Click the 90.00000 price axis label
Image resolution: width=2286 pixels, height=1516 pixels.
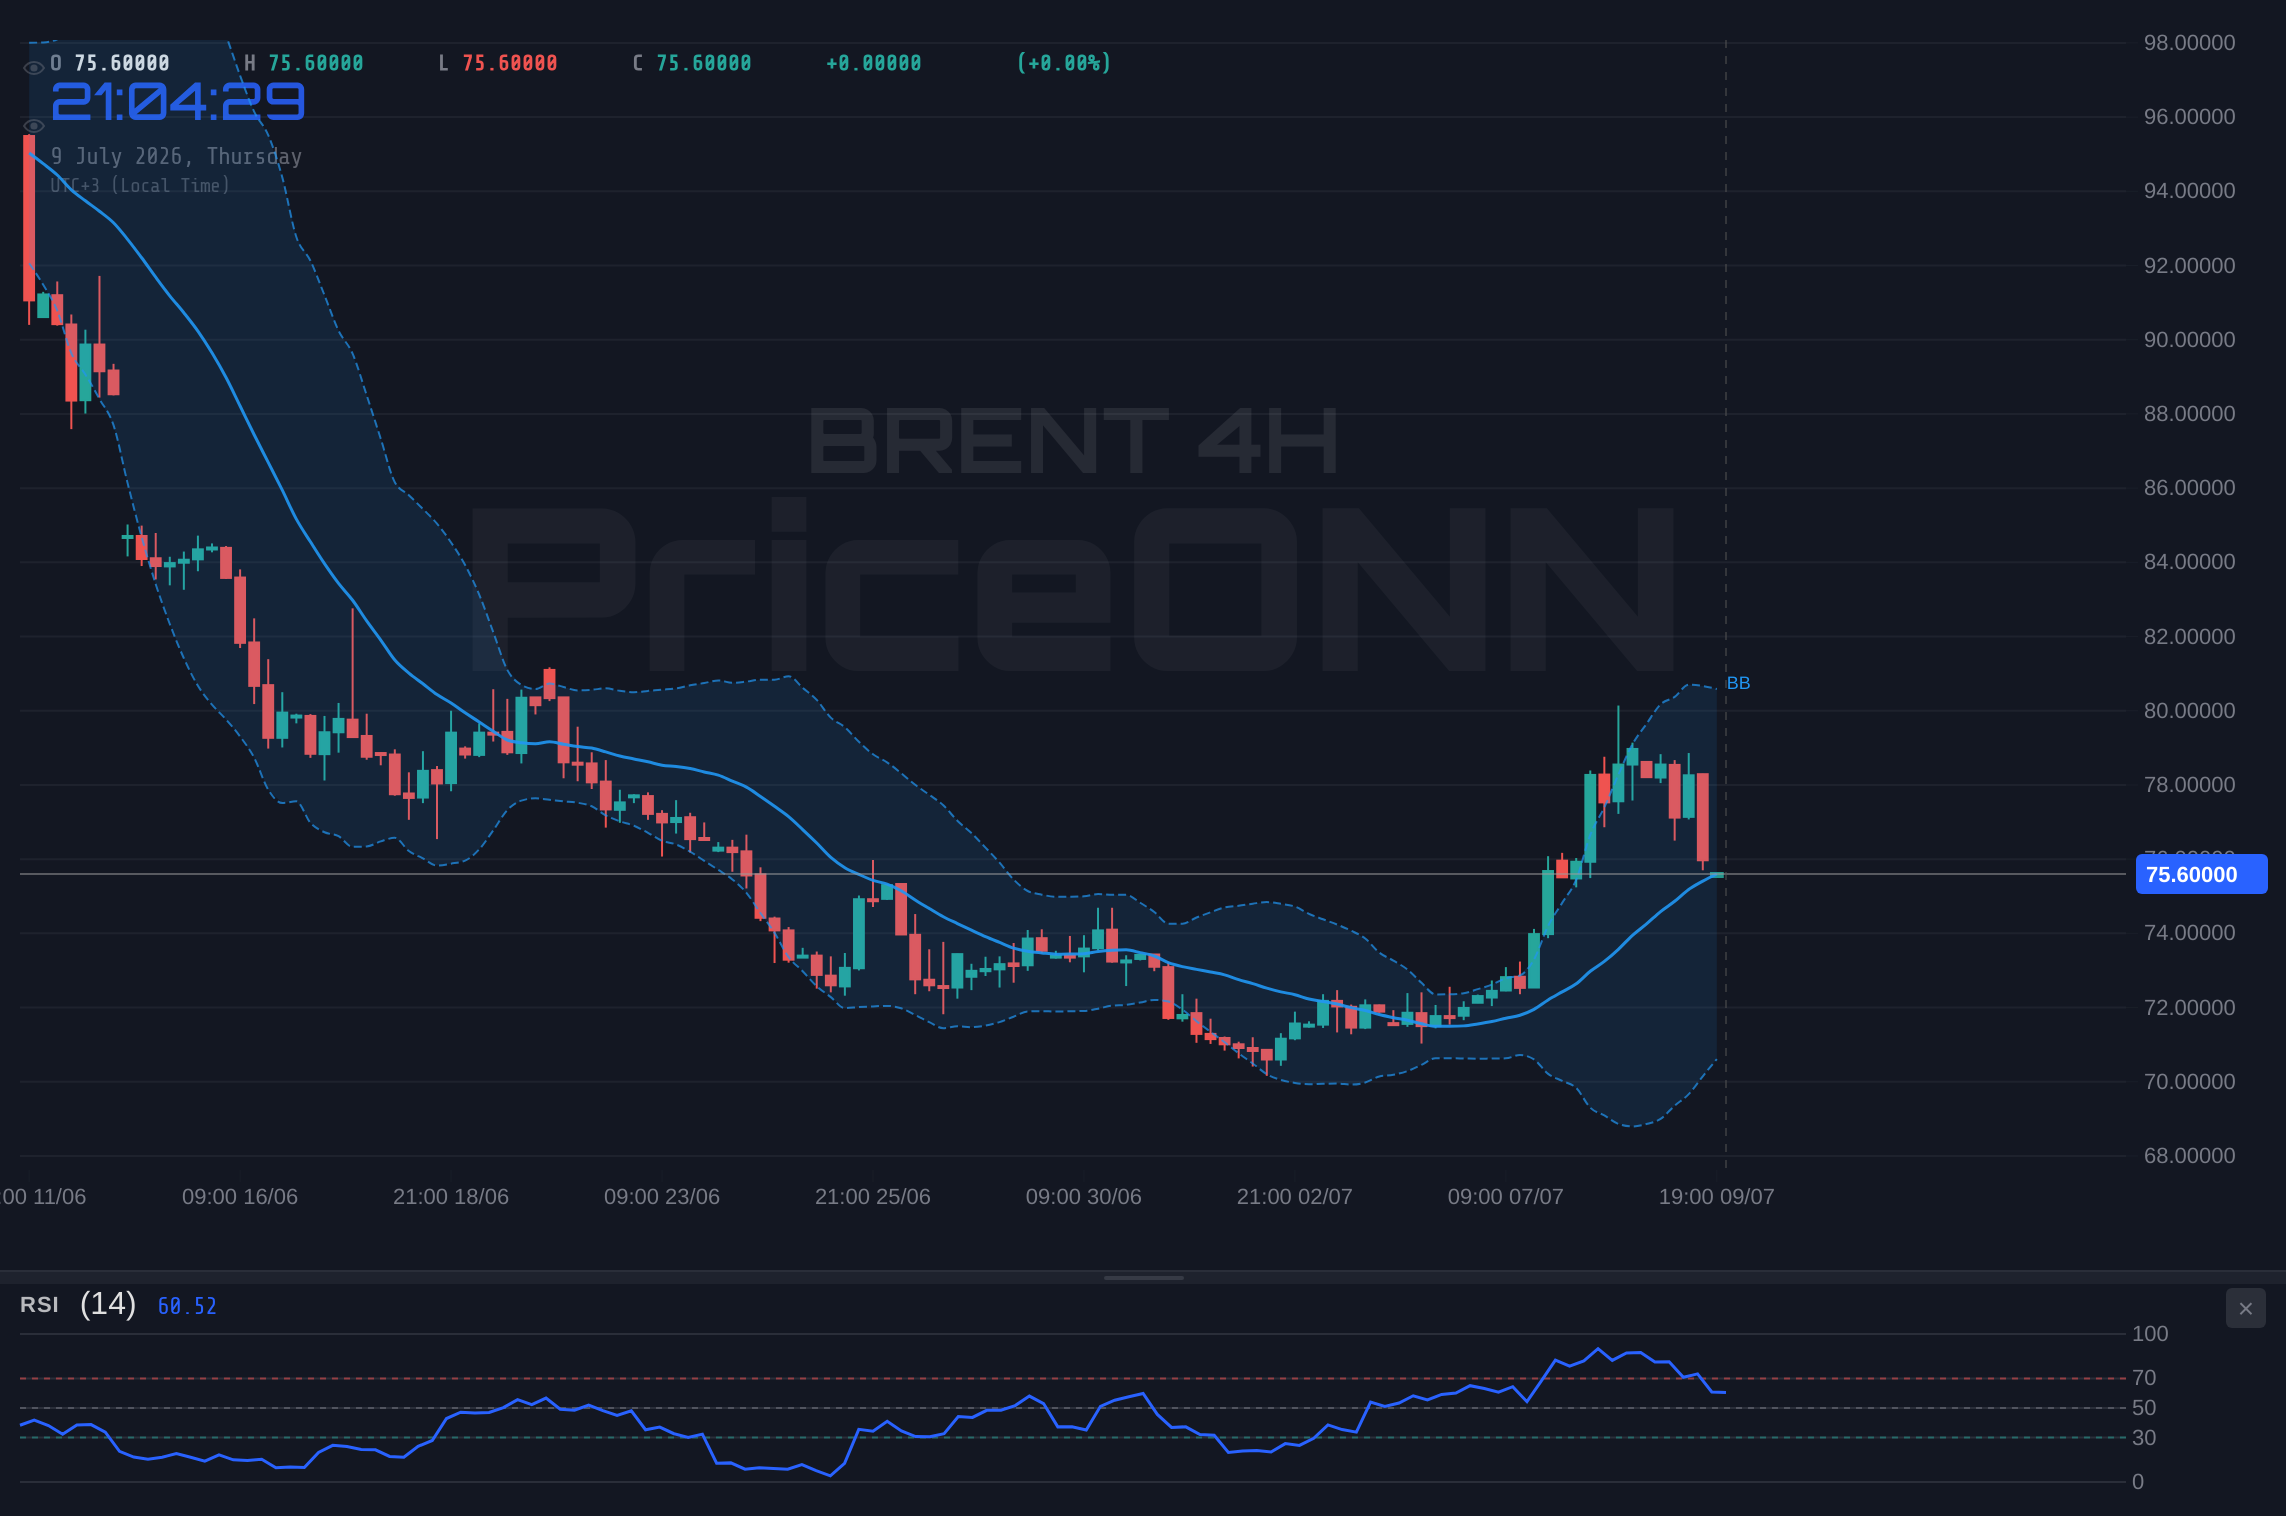[x=2189, y=340]
